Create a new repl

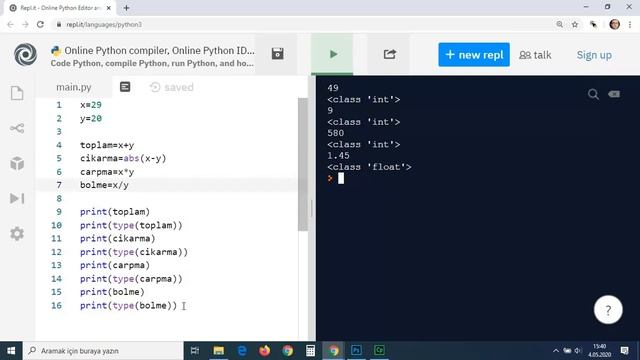(x=474, y=55)
